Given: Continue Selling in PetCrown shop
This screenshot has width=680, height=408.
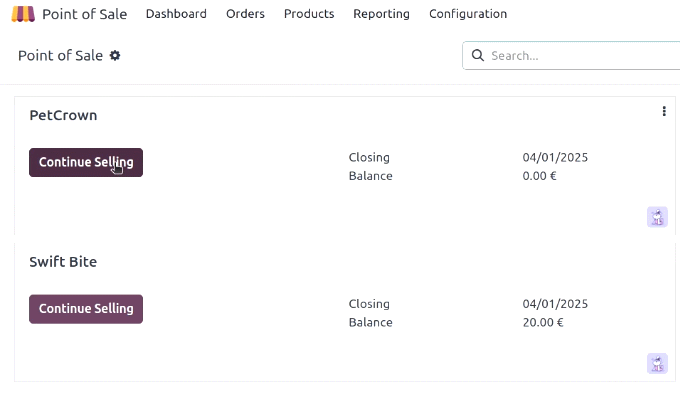Looking at the screenshot, I should click(86, 163).
